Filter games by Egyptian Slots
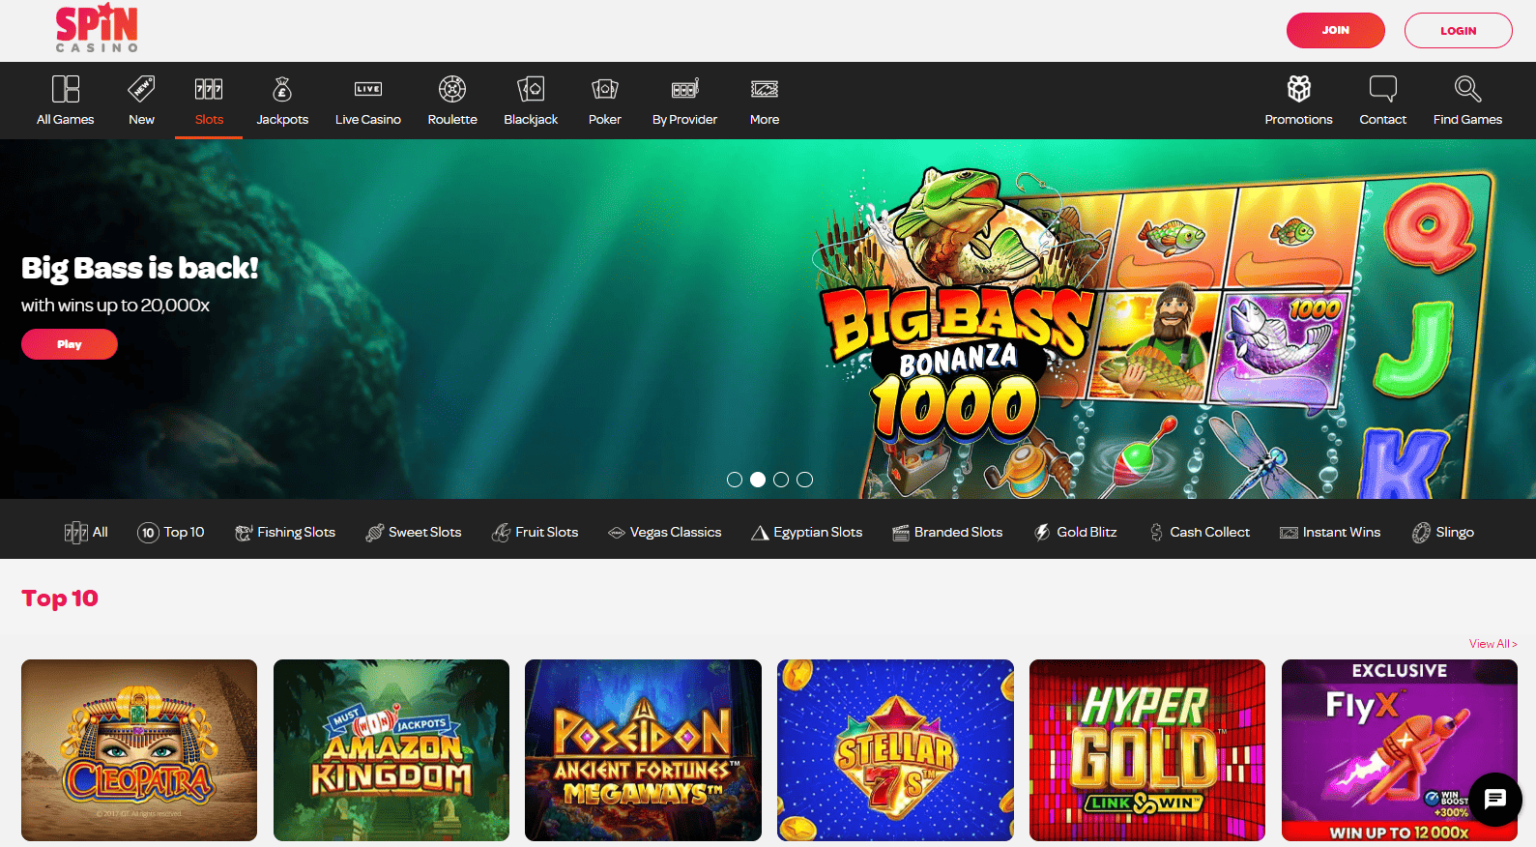The width and height of the screenshot is (1536, 847). (806, 531)
